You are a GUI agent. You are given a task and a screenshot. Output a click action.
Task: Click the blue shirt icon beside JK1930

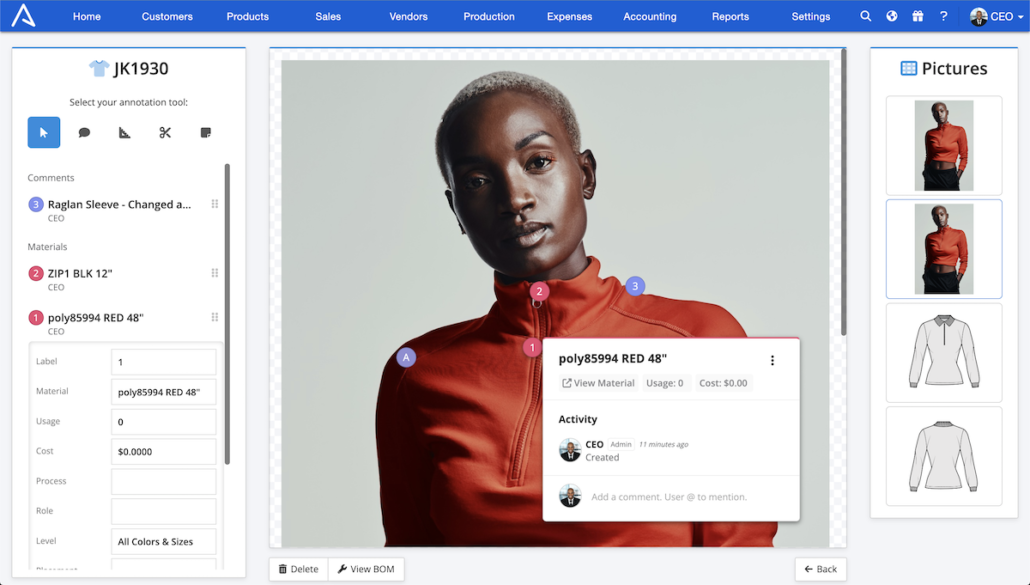click(99, 68)
